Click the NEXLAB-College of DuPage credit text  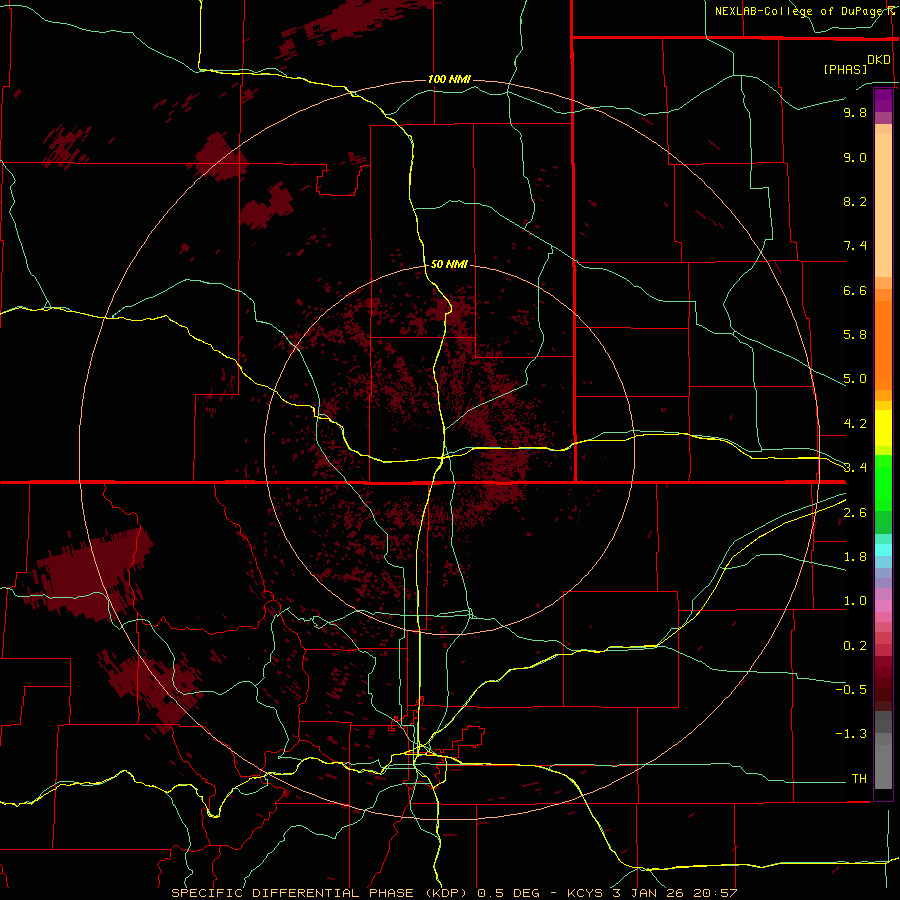coord(804,11)
